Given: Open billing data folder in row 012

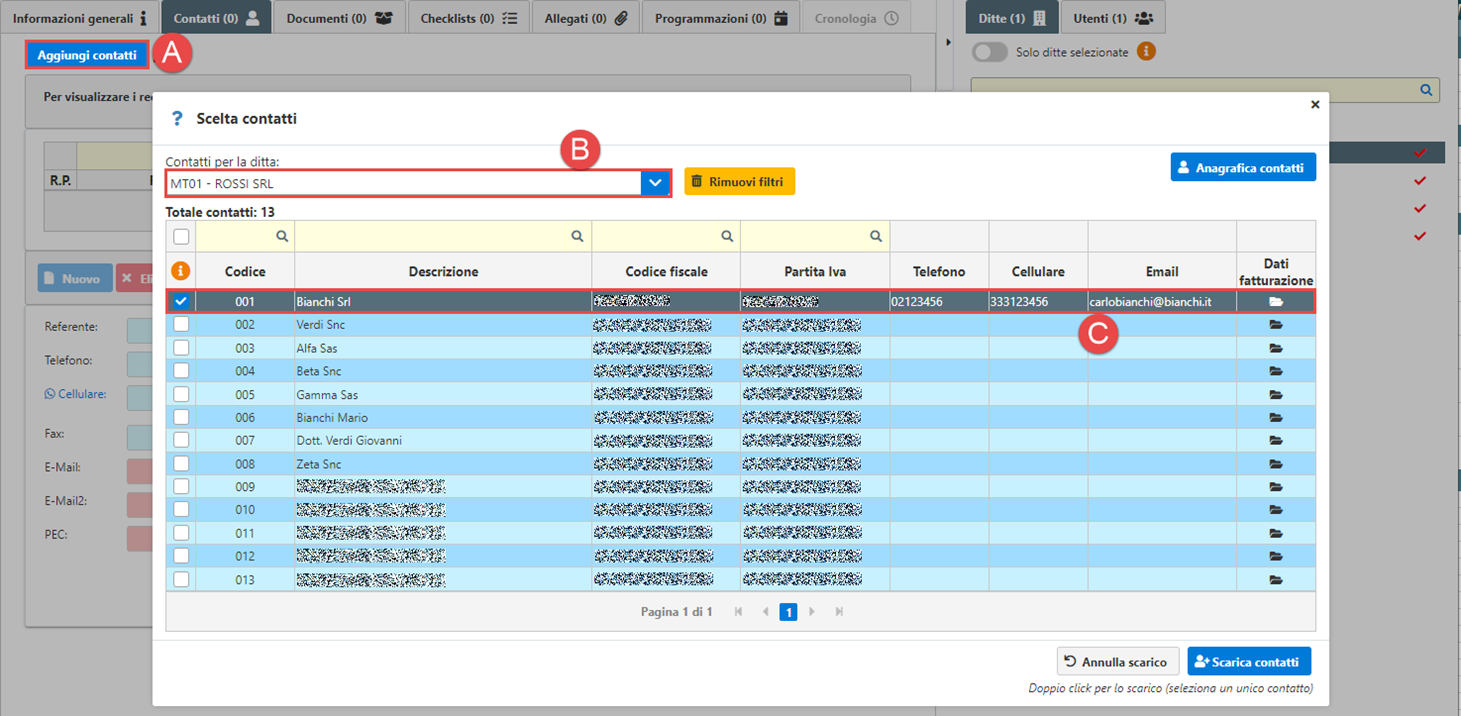Looking at the screenshot, I should point(1275,556).
